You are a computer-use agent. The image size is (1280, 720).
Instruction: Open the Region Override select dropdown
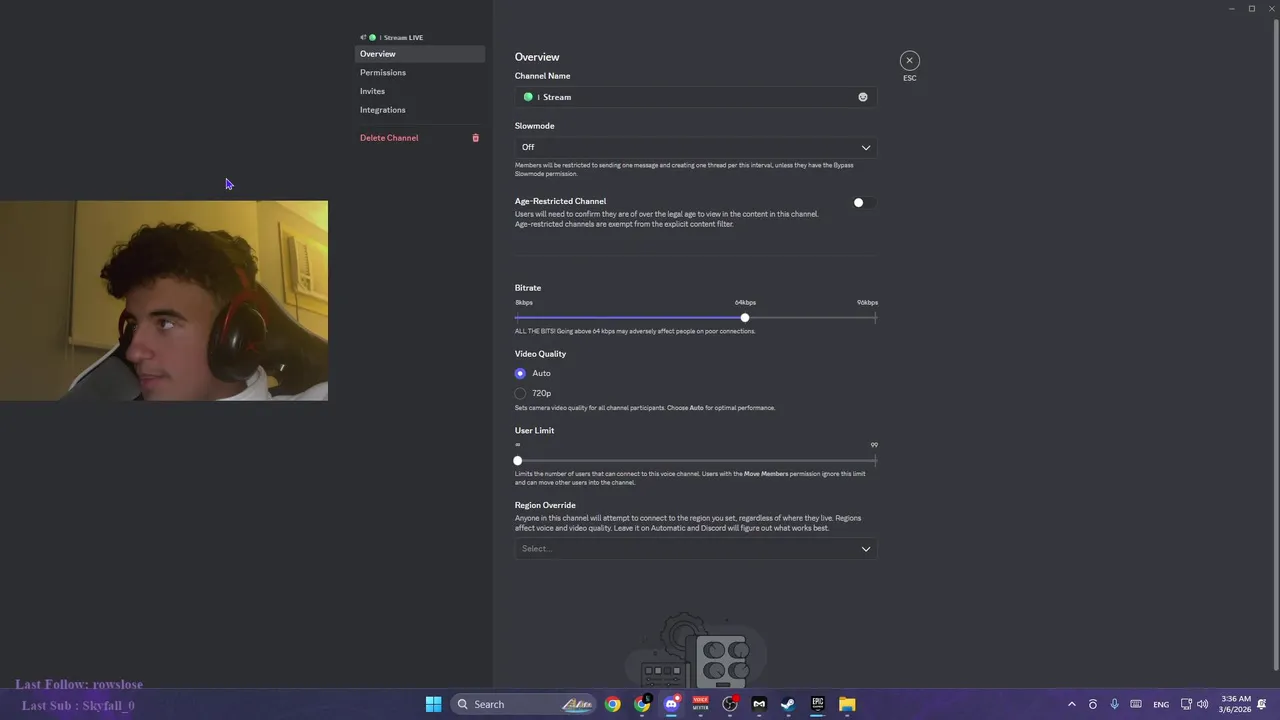point(695,548)
